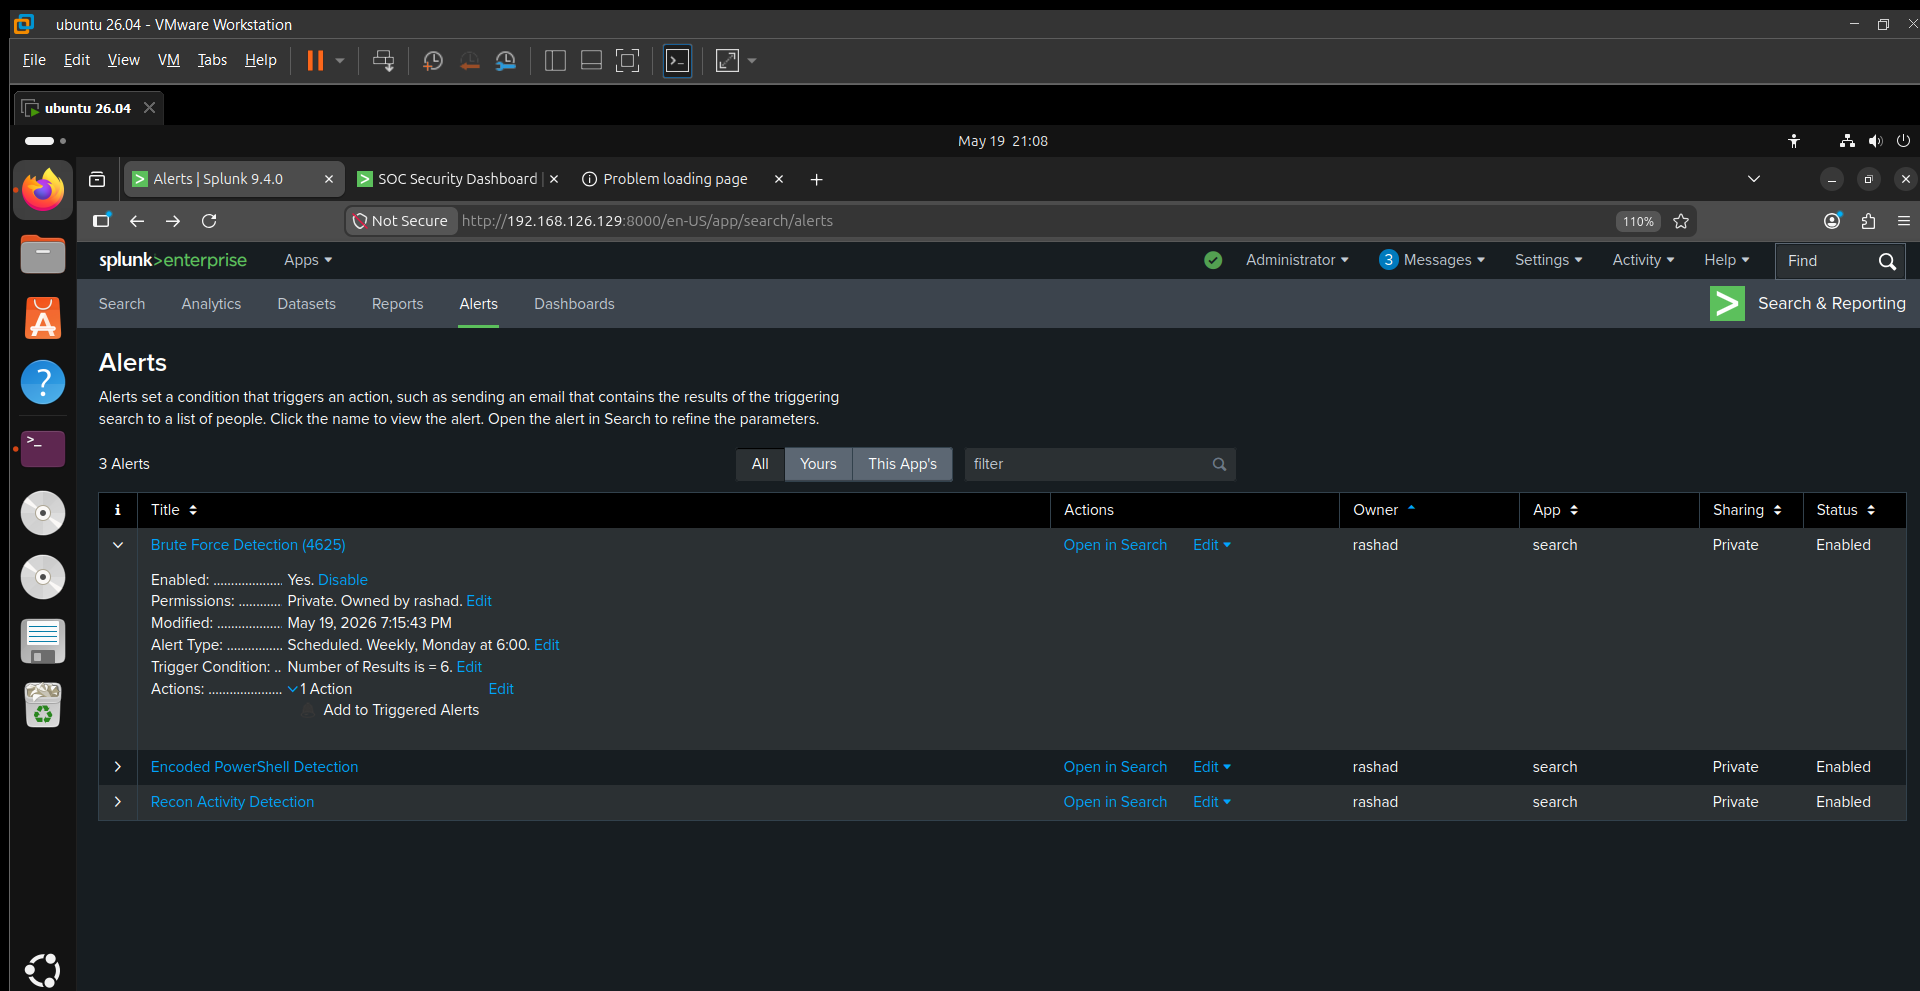
Task: Open the Datasets nav tab
Action: point(306,304)
